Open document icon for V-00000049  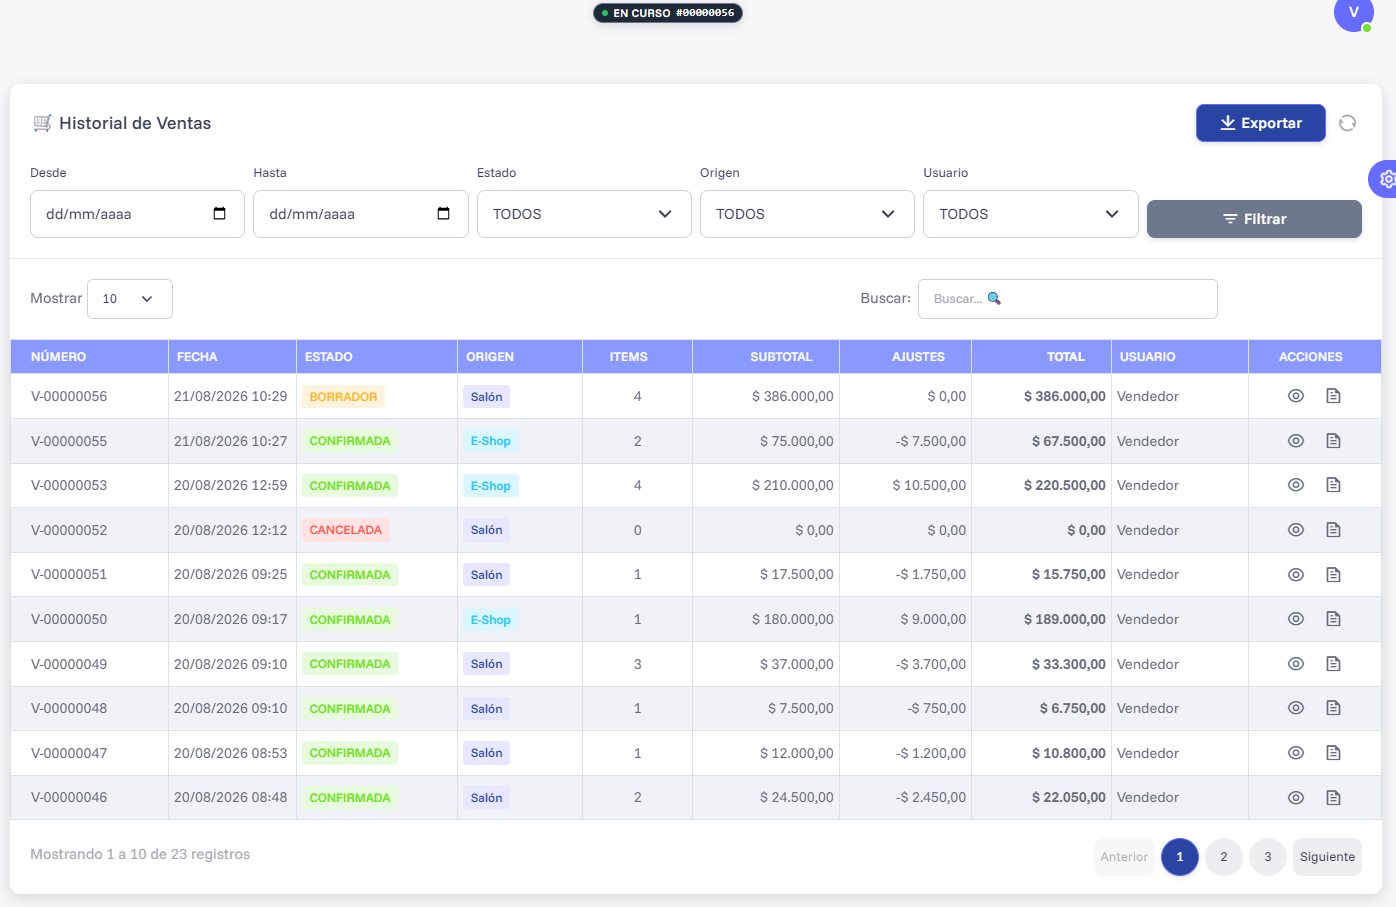1333,664
